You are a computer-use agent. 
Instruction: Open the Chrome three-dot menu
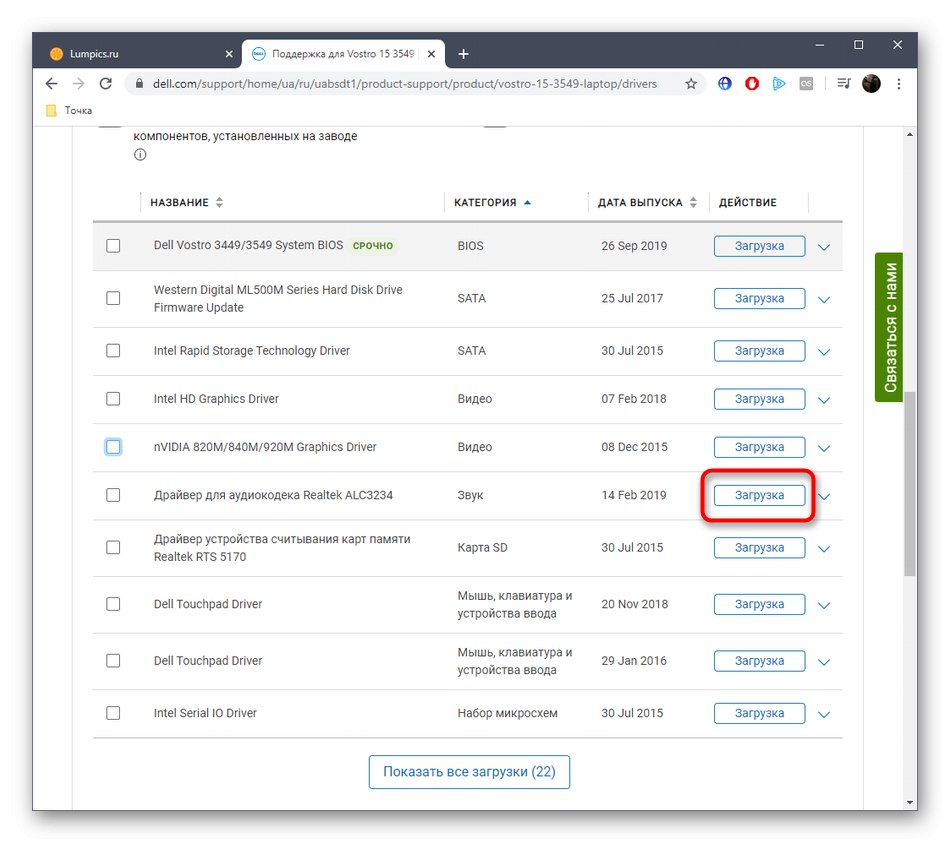(x=899, y=84)
